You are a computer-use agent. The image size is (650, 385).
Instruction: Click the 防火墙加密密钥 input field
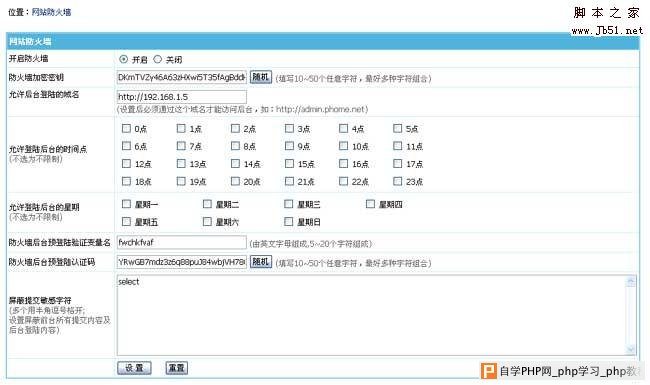click(x=182, y=77)
